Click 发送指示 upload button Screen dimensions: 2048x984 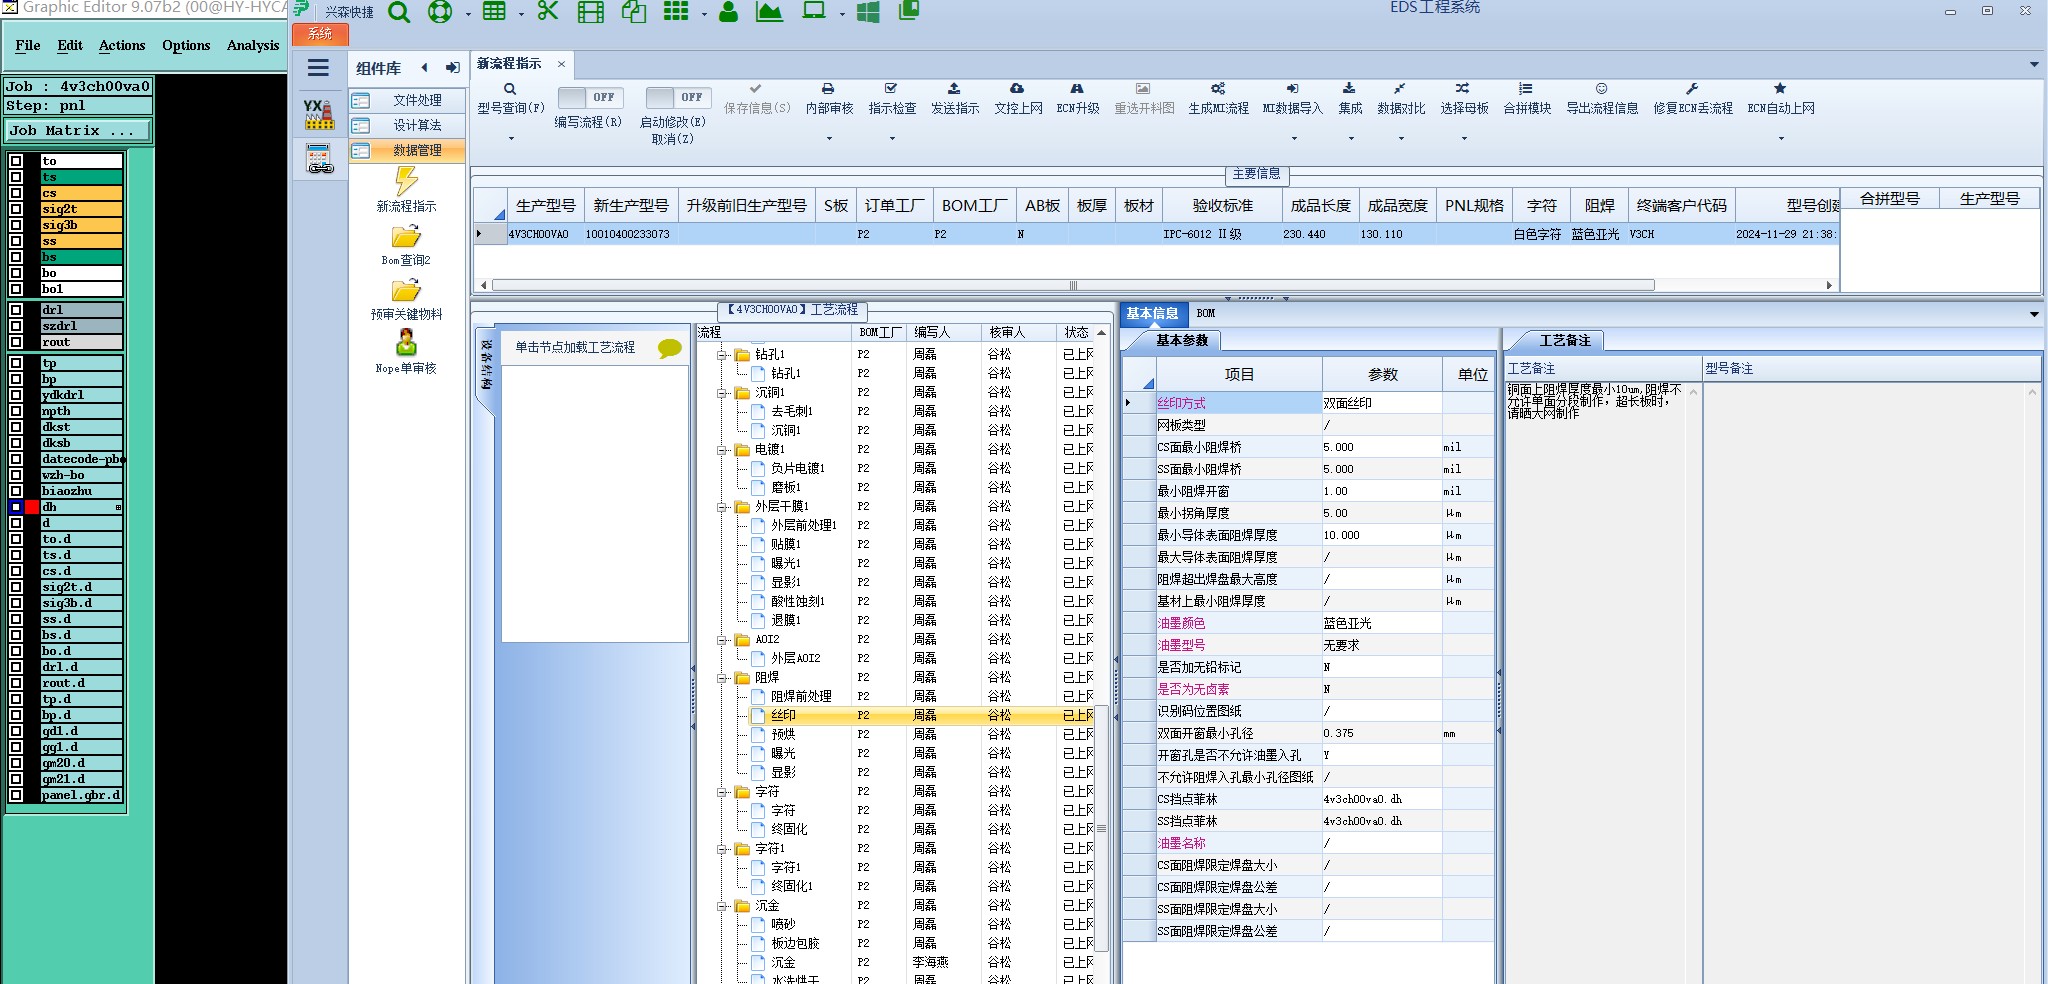pyautogui.click(x=955, y=99)
